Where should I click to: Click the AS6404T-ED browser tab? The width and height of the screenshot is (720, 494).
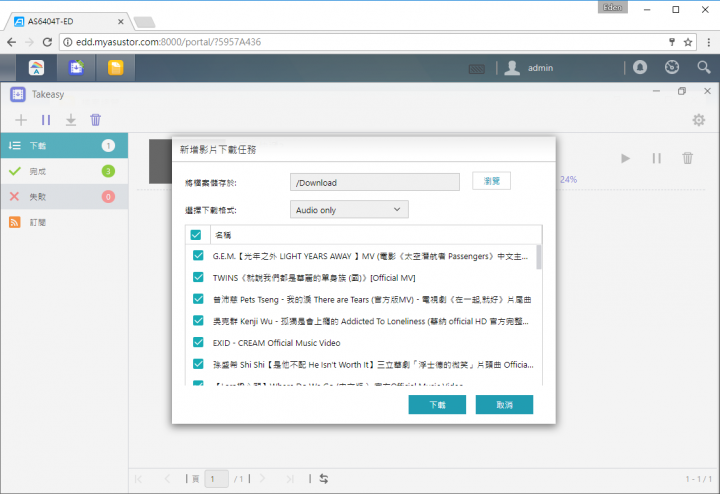(x=69, y=22)
